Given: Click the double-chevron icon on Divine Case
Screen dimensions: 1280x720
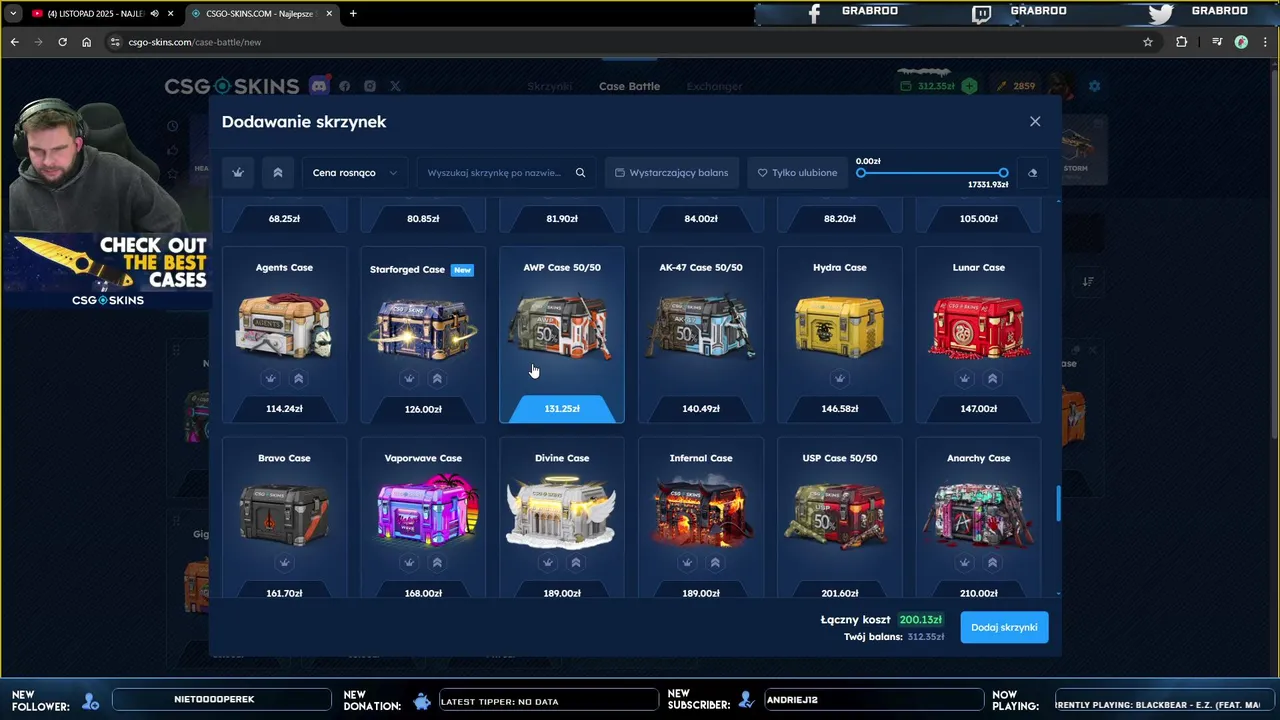Looking at the screenshot, I should 576,562.
